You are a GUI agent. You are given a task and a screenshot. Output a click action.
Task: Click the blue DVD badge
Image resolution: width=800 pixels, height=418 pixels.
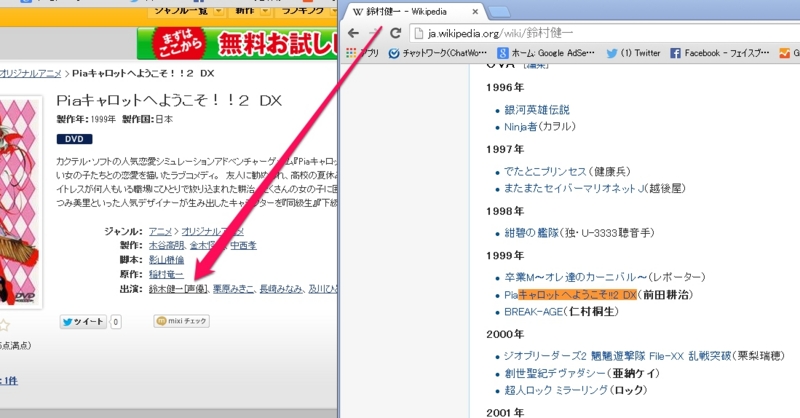click(x=74, y=139)
